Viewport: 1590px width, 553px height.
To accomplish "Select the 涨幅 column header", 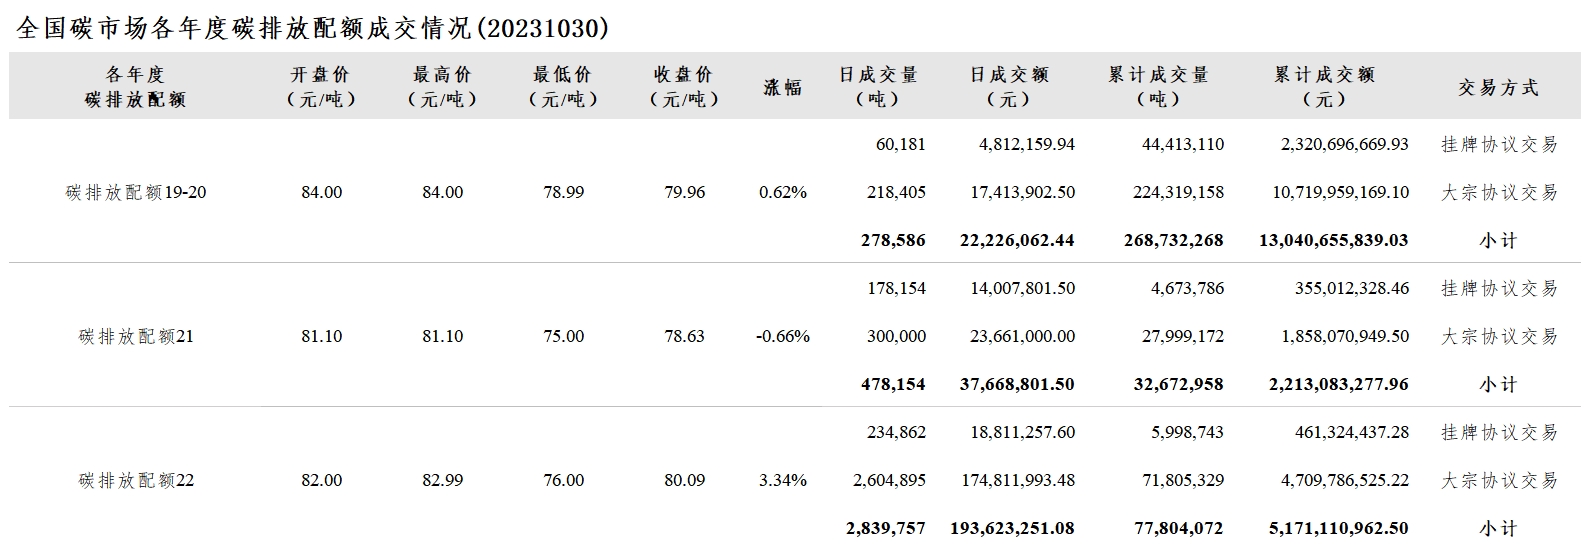I will pyautogui.click(x=783, y=87).
